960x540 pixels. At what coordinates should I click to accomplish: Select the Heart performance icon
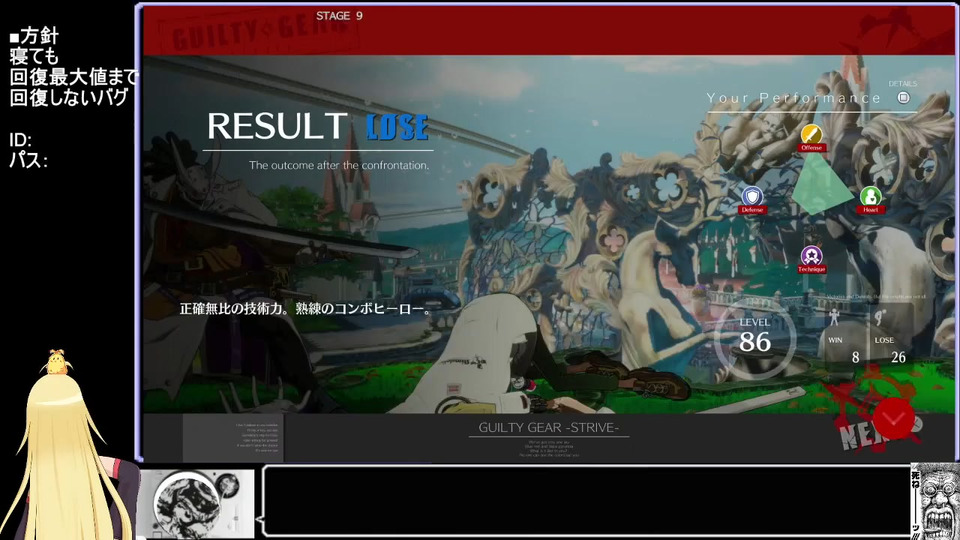(x=870, y=197)
